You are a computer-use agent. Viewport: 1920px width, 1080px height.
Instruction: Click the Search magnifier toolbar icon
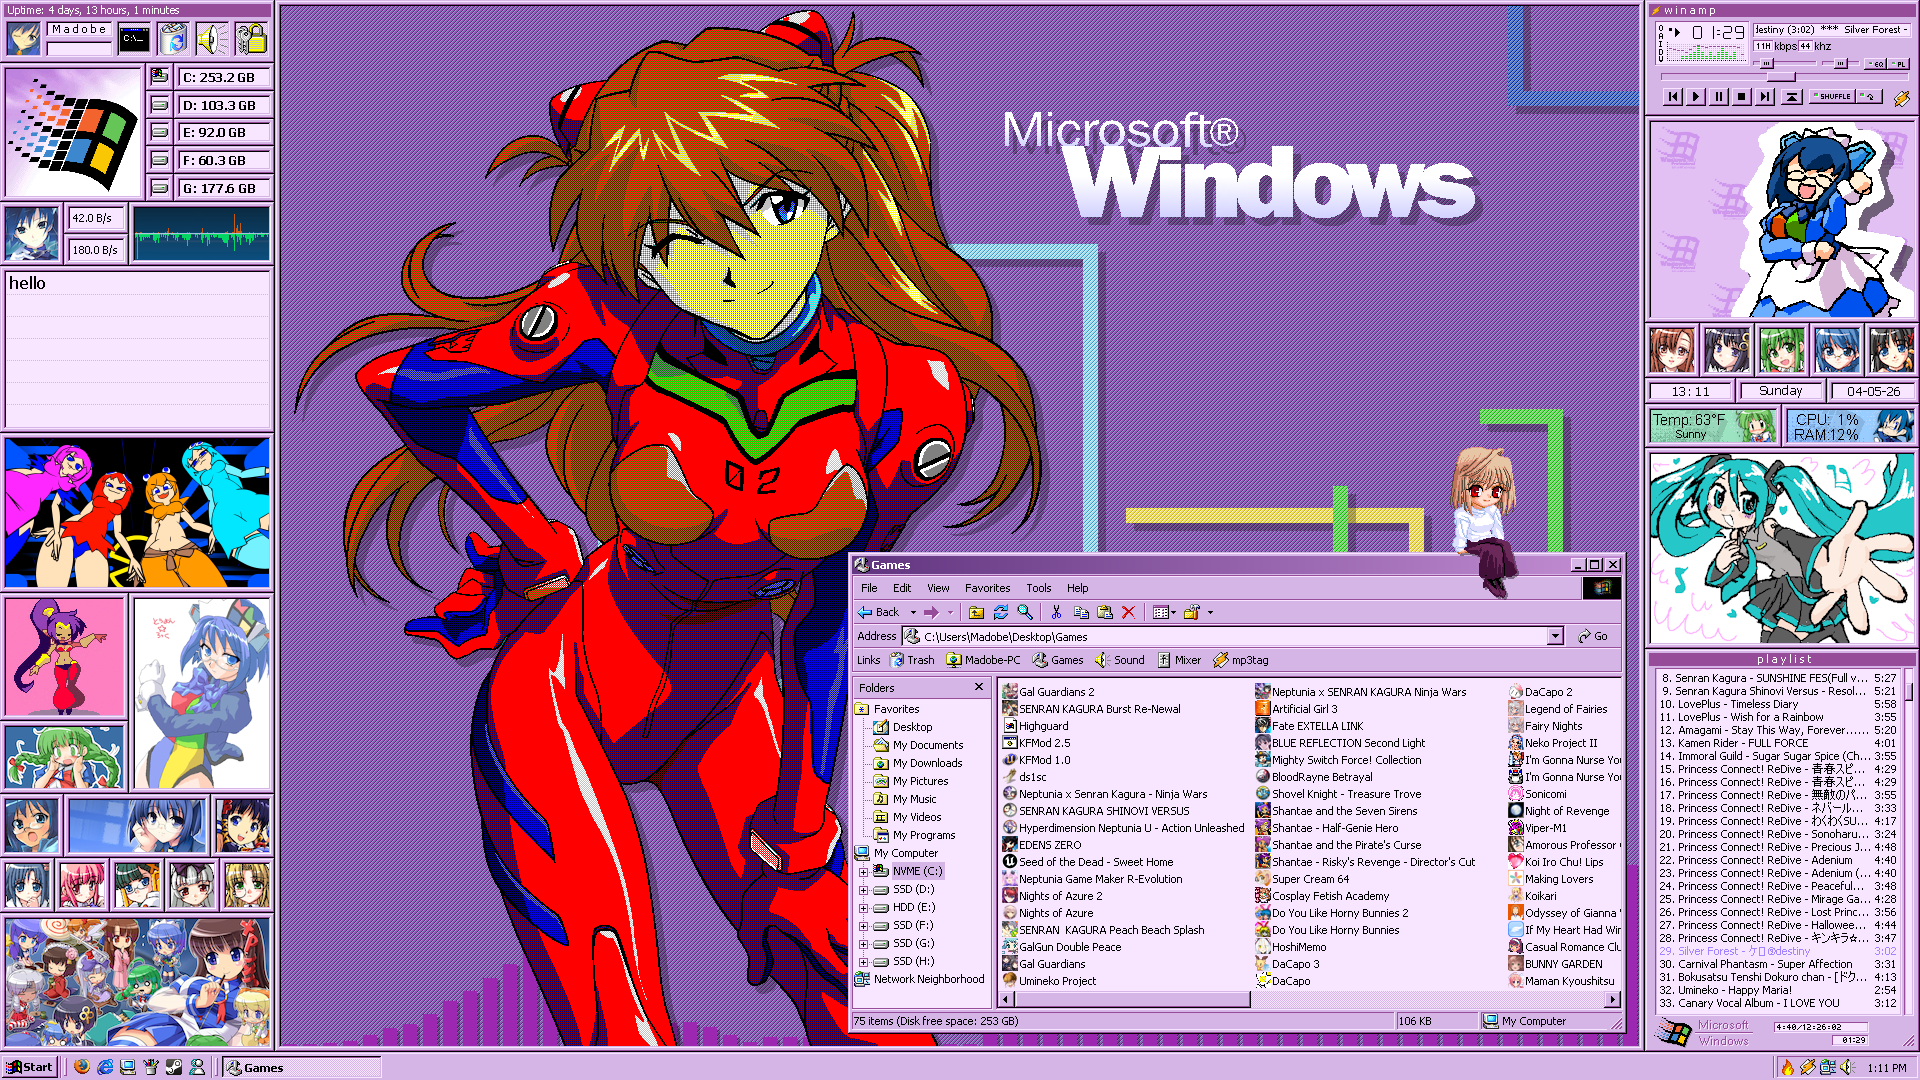1025,612
